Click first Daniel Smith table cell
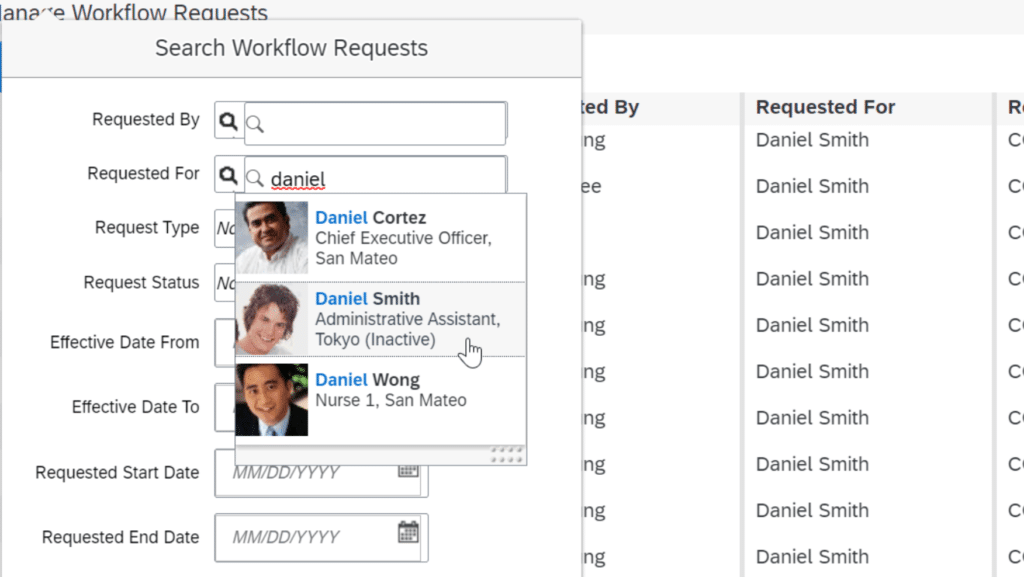The width and height of the screenshot is (1024, 577). 812,140
